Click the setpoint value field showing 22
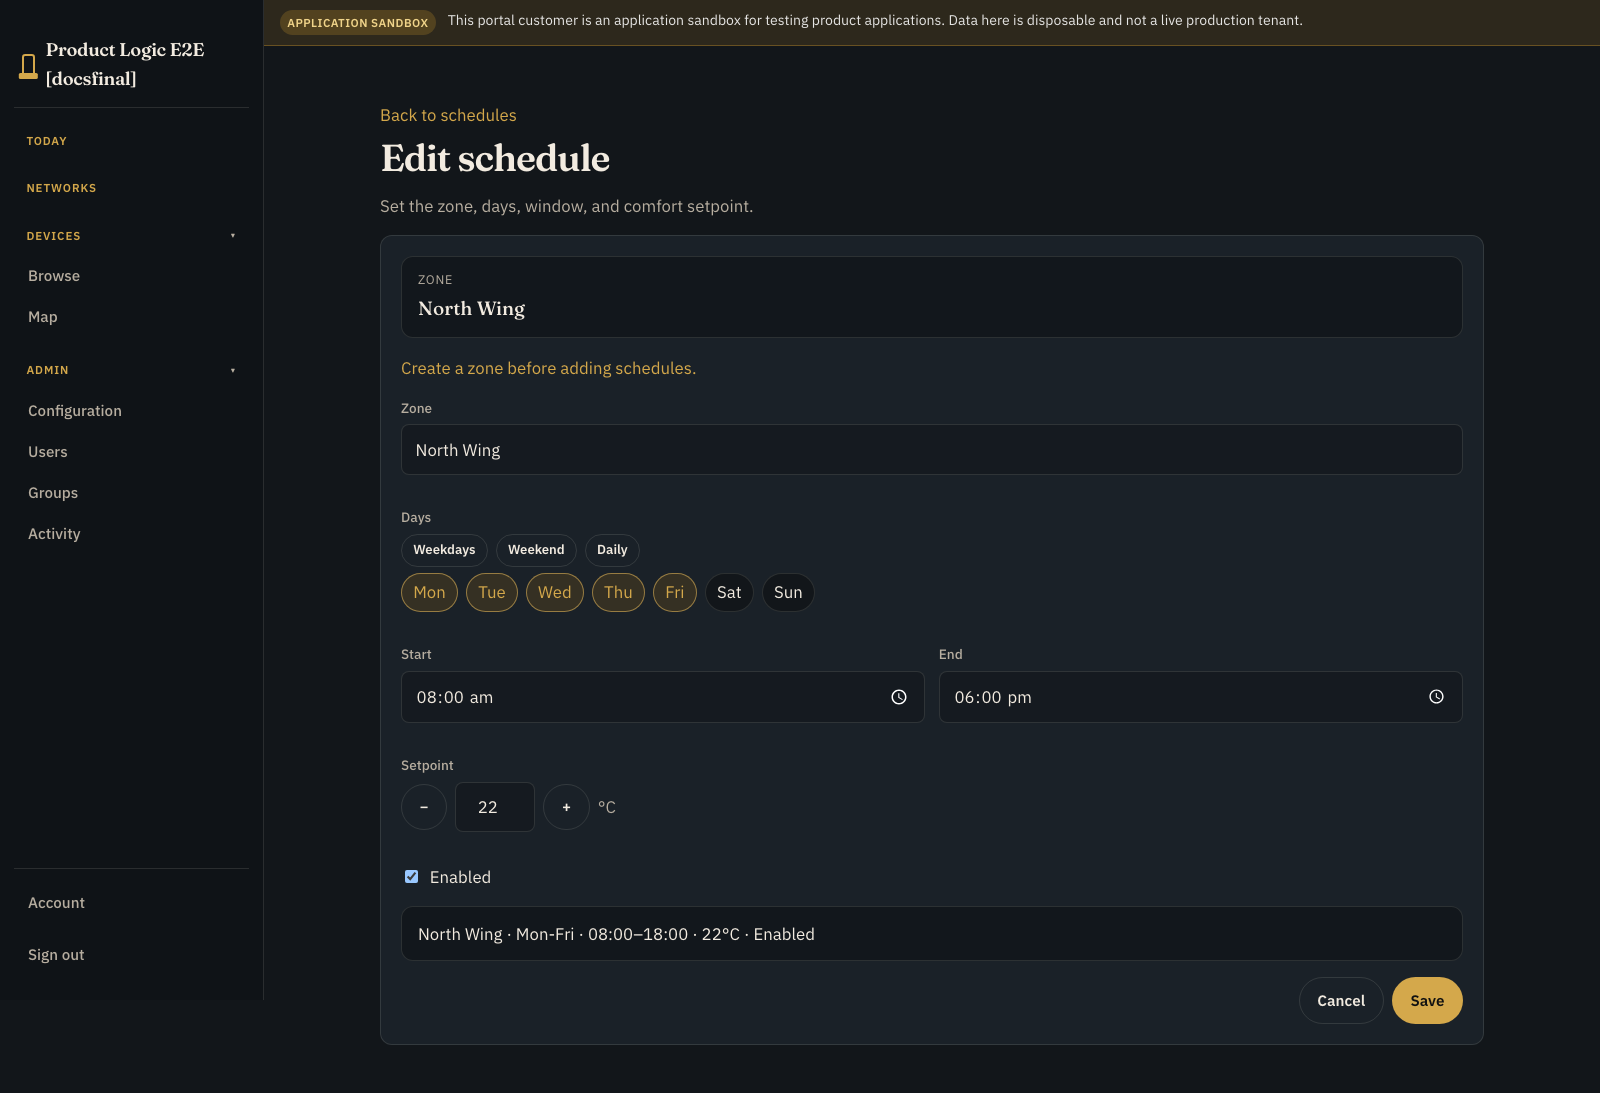The image size is (1600, 1093). point(494,807)
